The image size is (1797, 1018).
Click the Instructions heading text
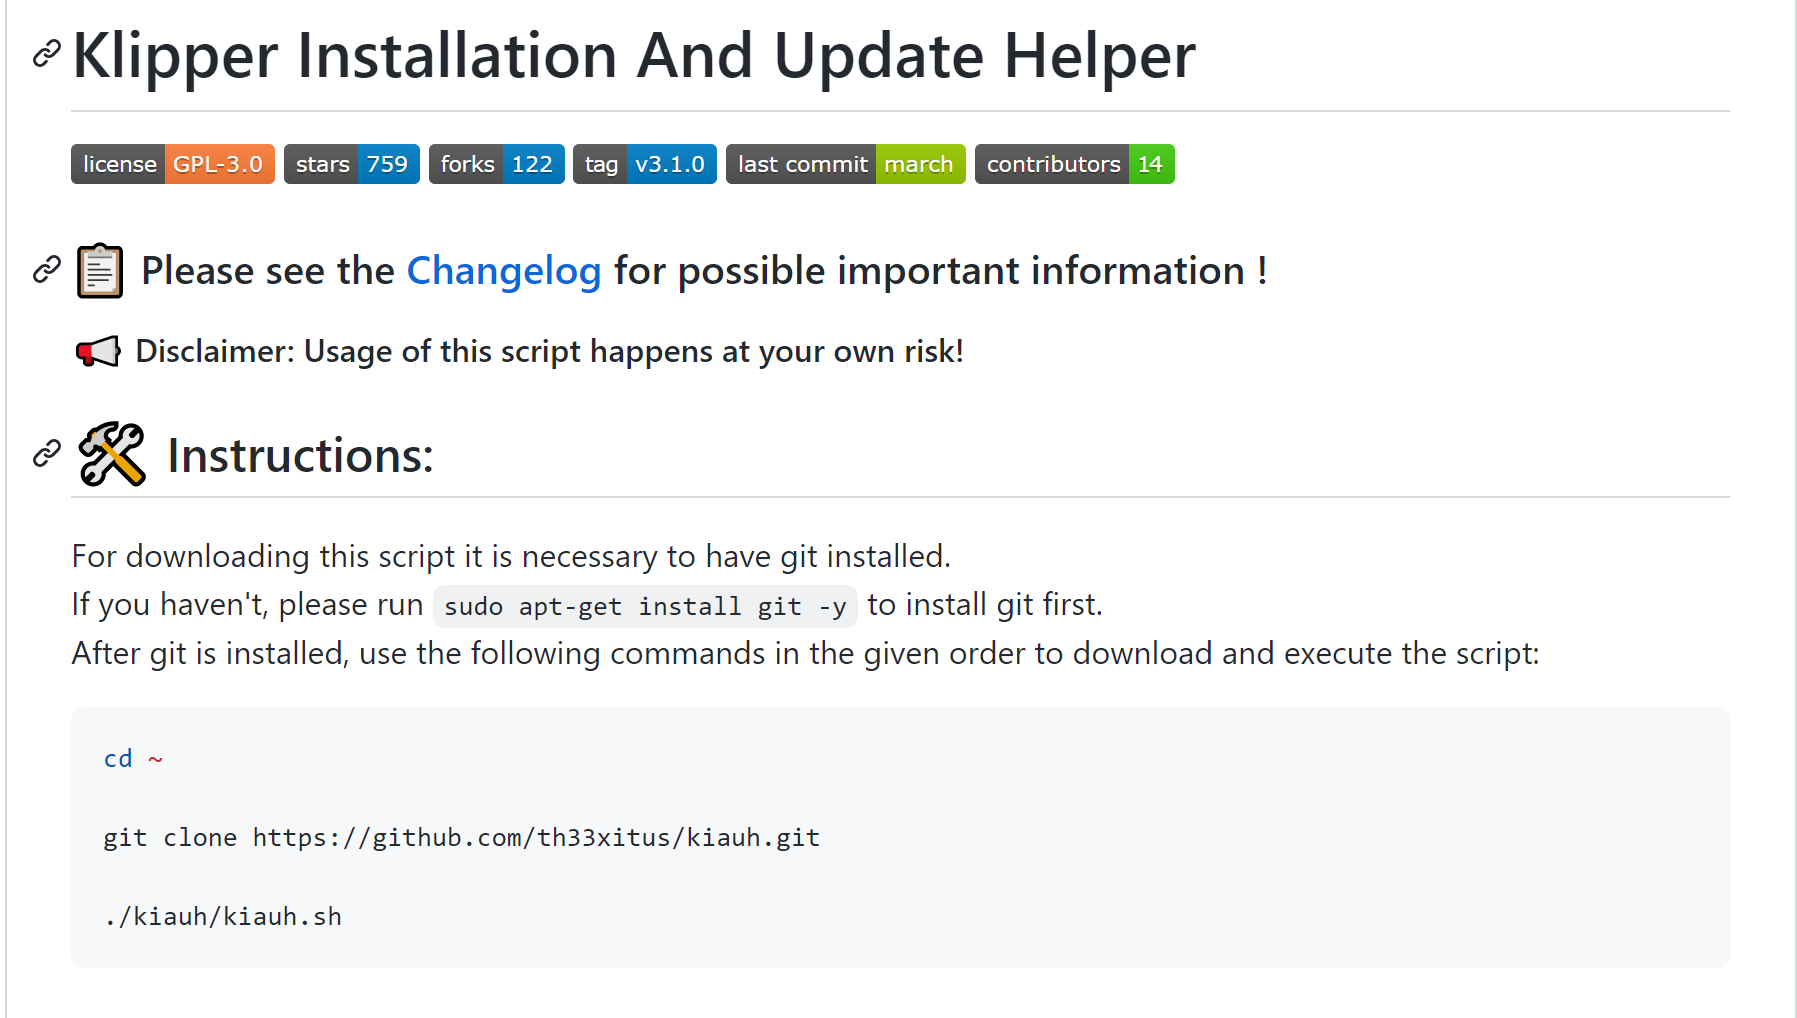300,456
